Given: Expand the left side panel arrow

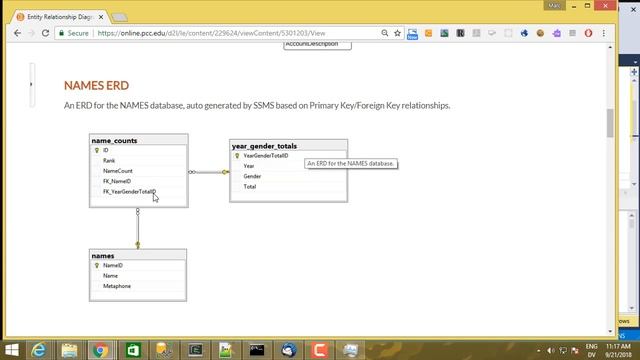Looking at the screenshot, I should pos(31,84).
